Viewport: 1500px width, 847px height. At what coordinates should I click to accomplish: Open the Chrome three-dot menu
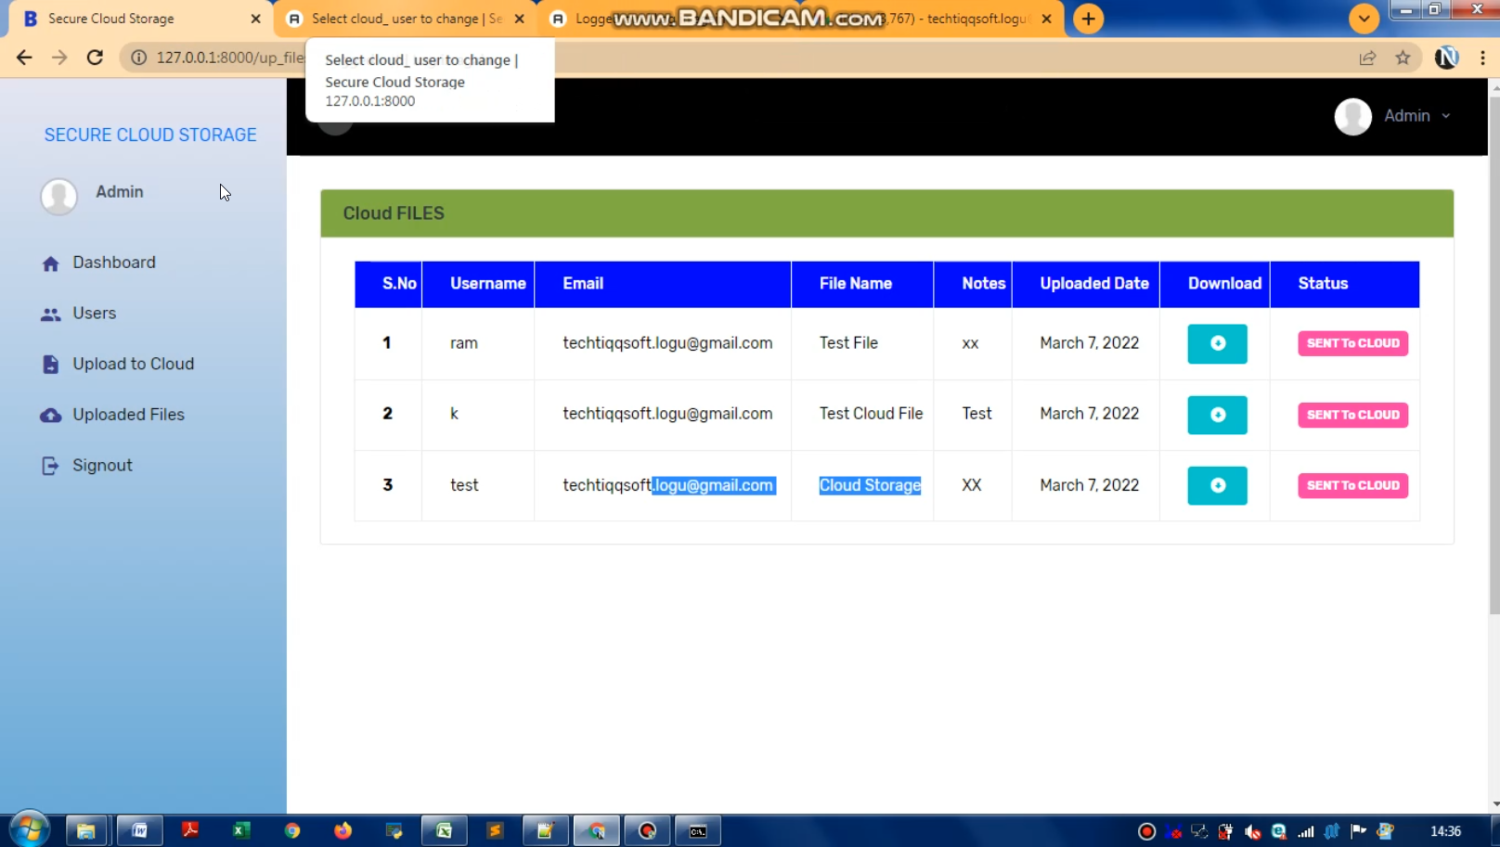(x=1483, y=58)
